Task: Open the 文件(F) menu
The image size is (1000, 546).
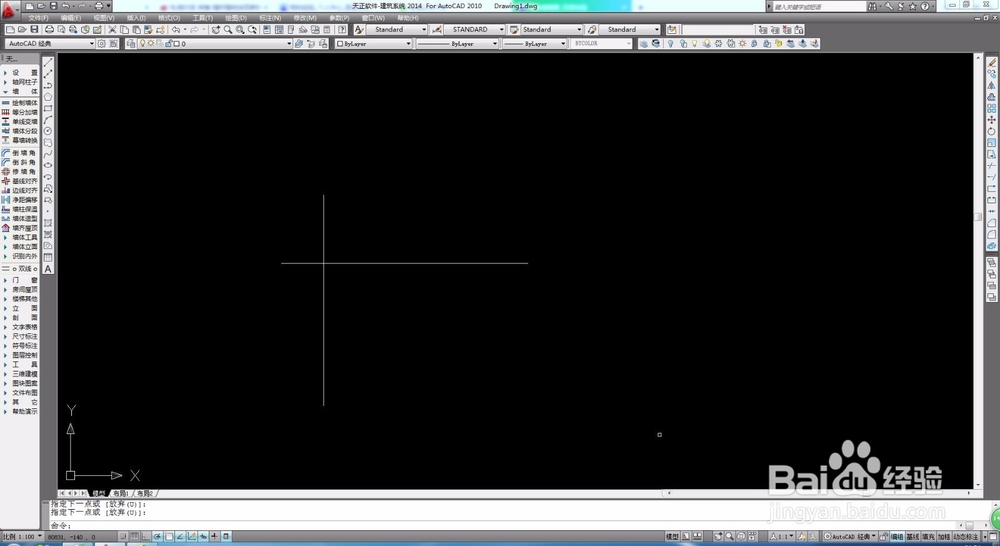Action: (x=38, y=18)
